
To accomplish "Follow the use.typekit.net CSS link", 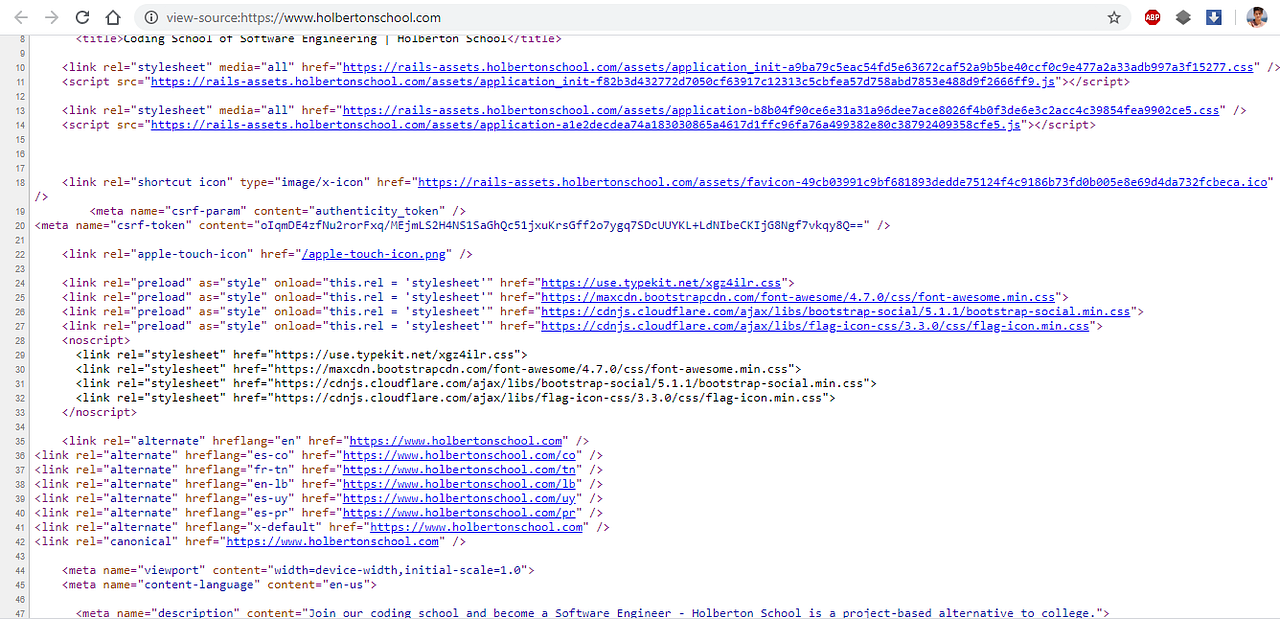I will click(662, 282).
